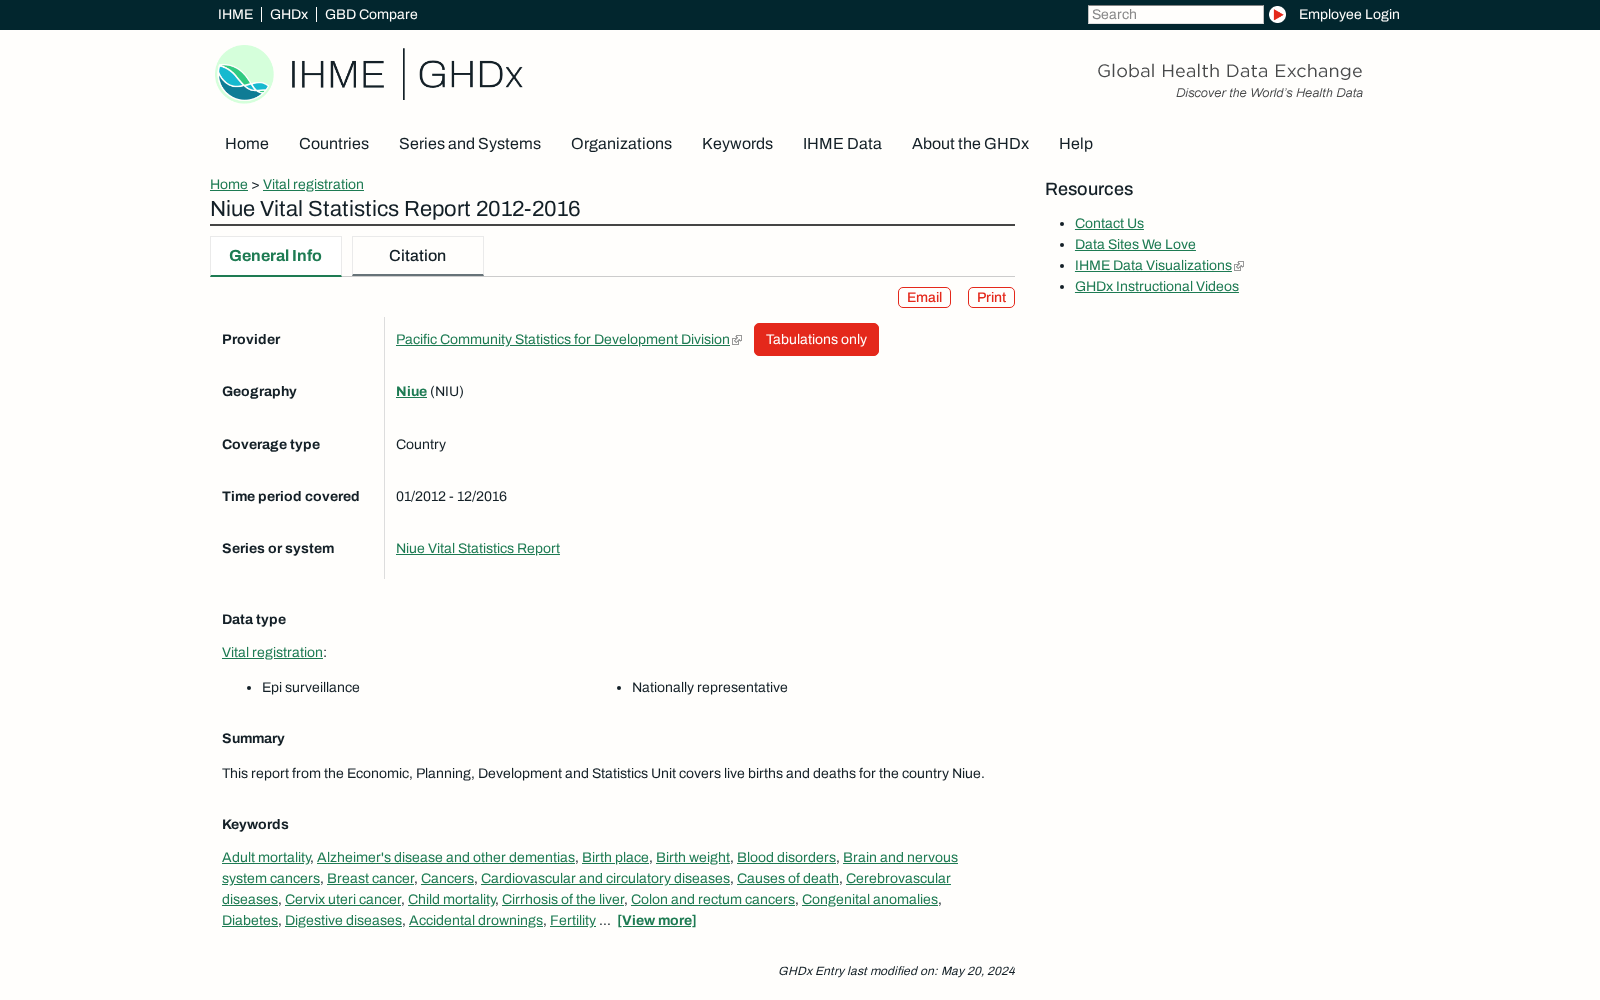
Task: Open Contact Us resource link
Action: click(1109, 223)
